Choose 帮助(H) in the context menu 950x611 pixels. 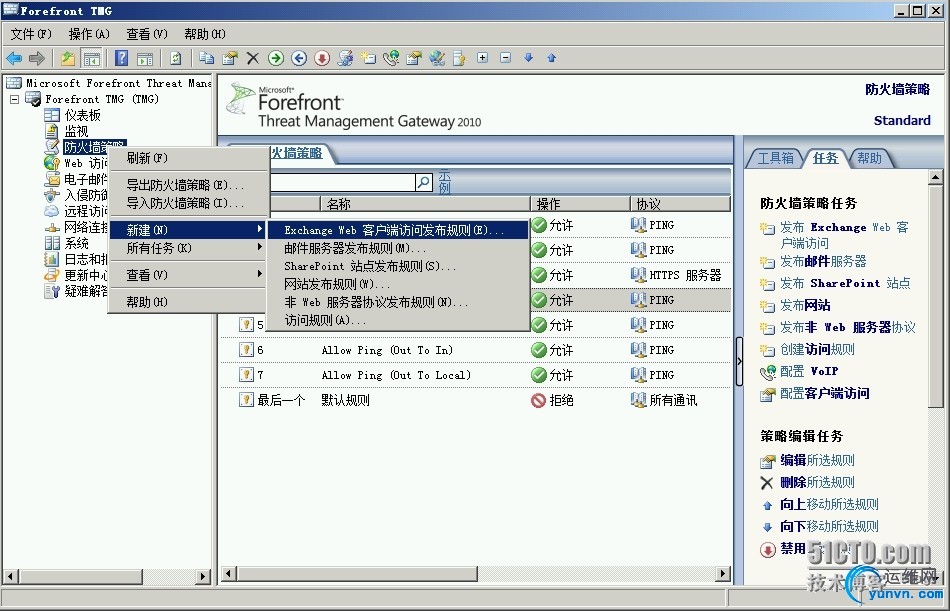[188, 302]
